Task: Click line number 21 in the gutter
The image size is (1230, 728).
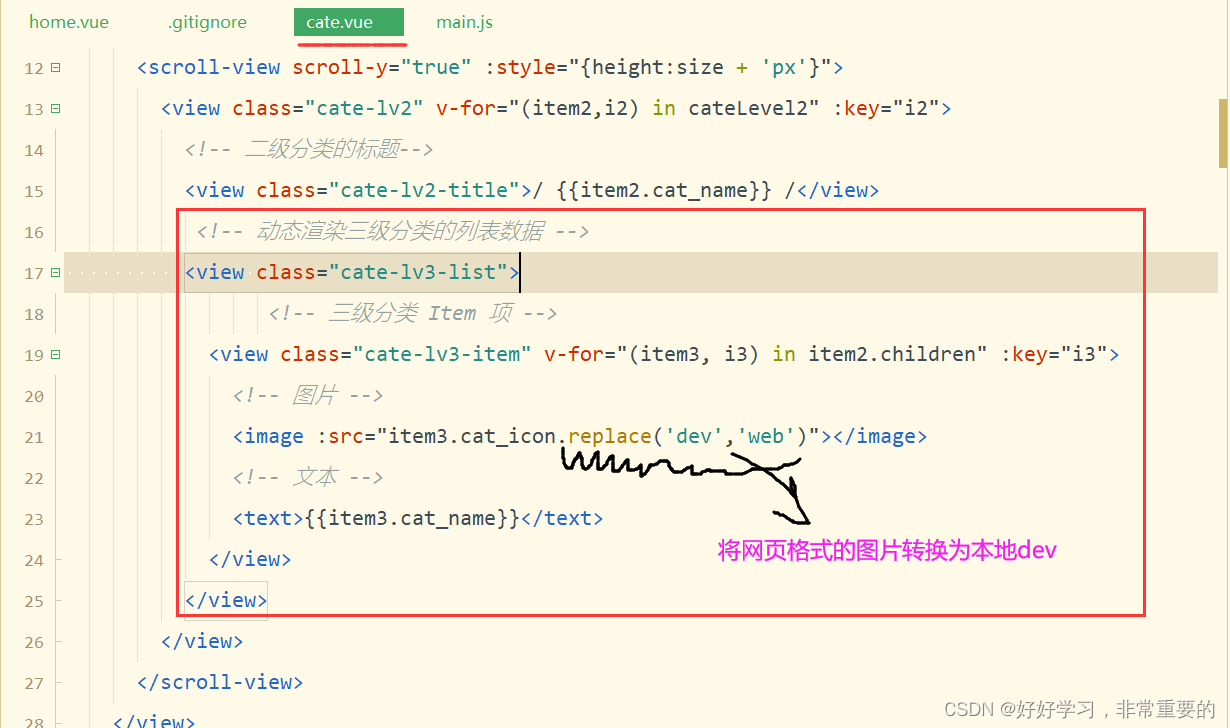Action: [33, 437]
